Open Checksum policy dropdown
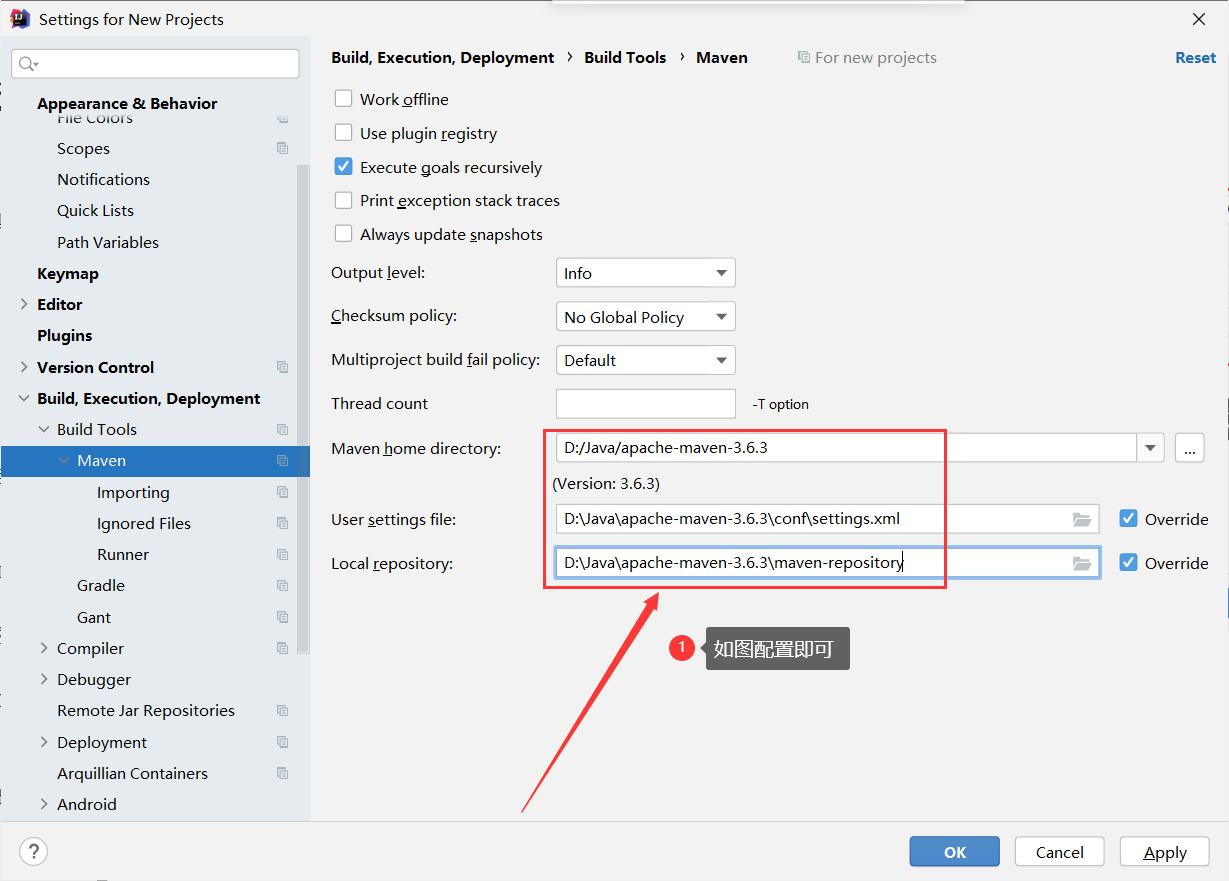 (645, 317)
